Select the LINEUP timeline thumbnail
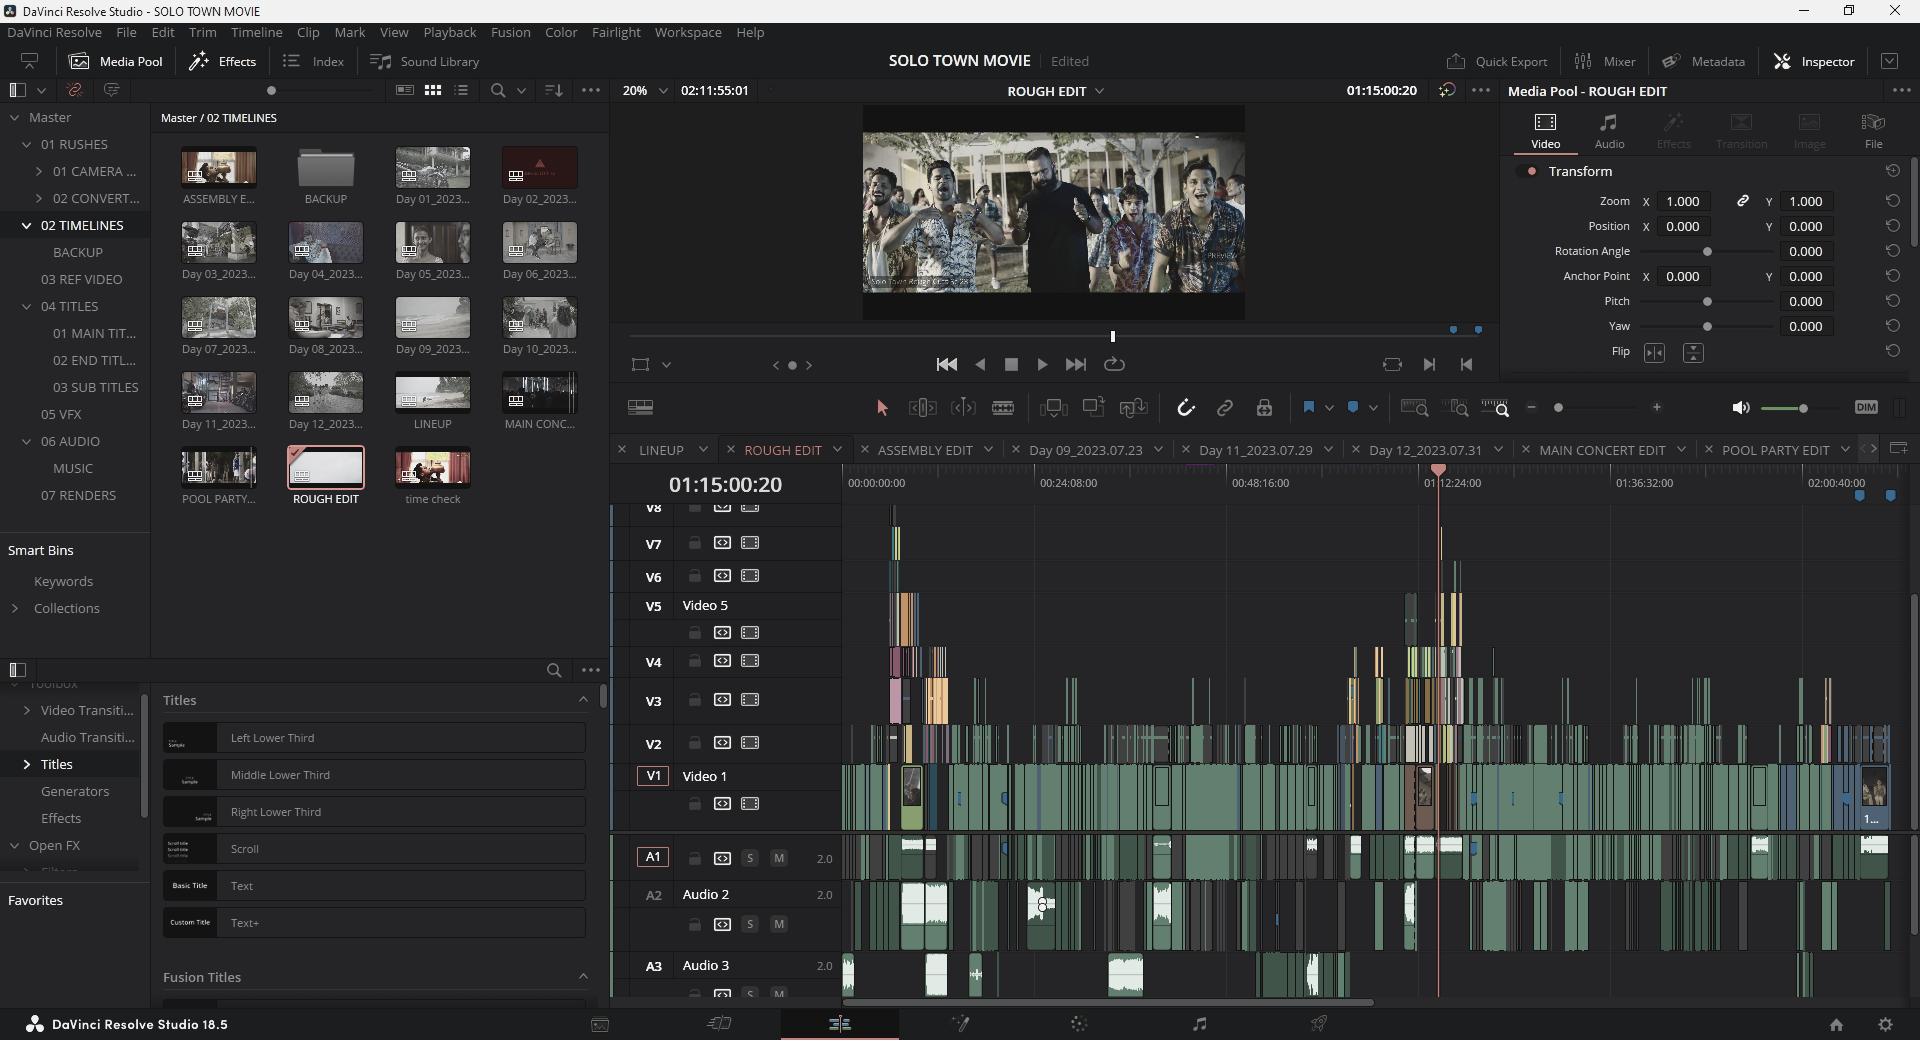This screenshot has width=1920, height=1040. (432, 394)
